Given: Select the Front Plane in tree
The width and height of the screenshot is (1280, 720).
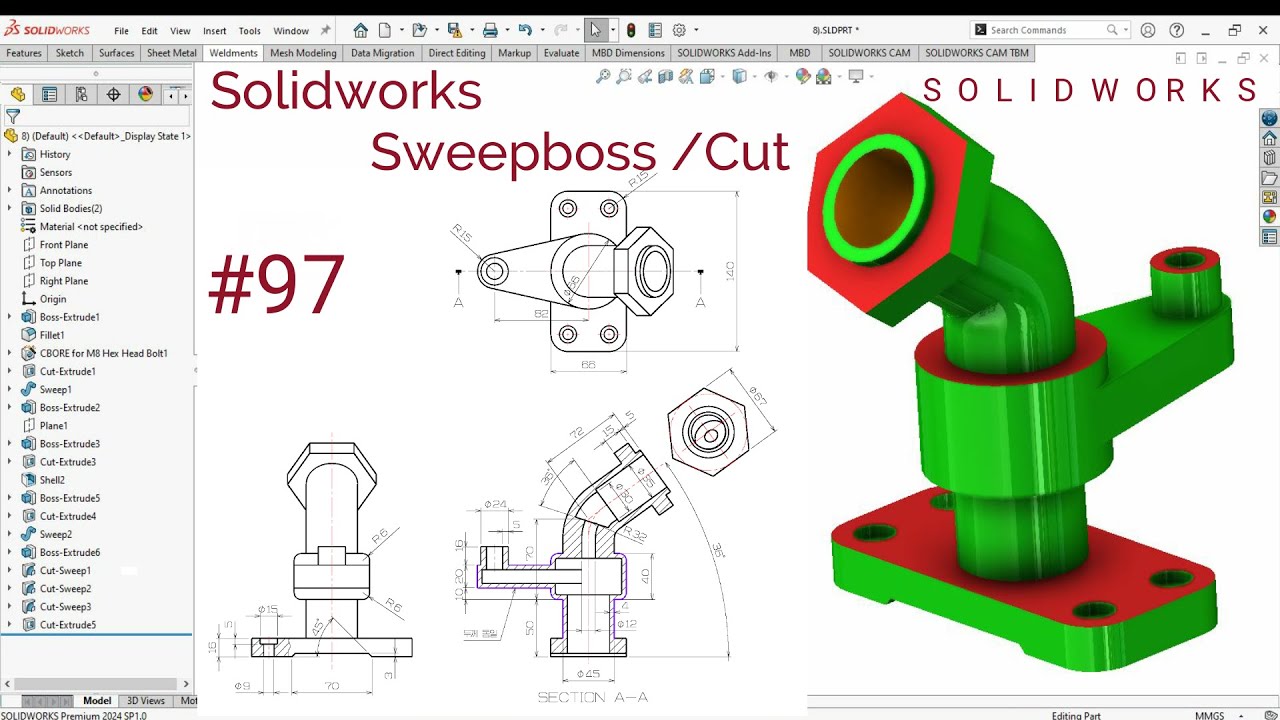Looking at the screenshot, I should (64, 244).
